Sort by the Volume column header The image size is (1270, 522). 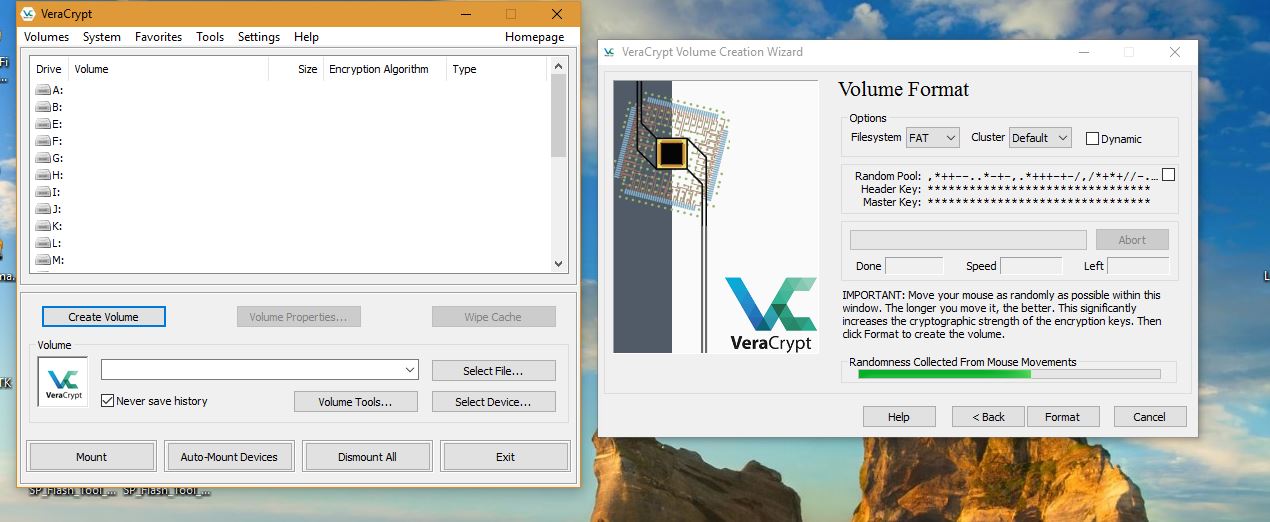(x=169, y=69)
